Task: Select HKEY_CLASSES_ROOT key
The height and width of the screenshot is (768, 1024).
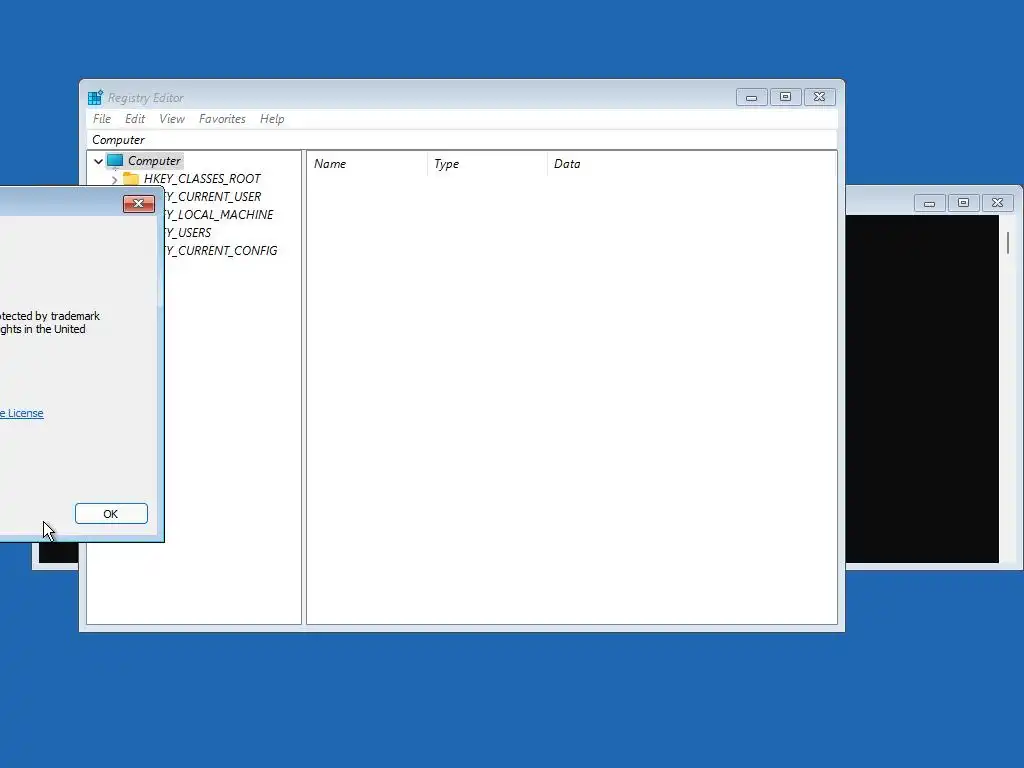Action: [202, 179]
